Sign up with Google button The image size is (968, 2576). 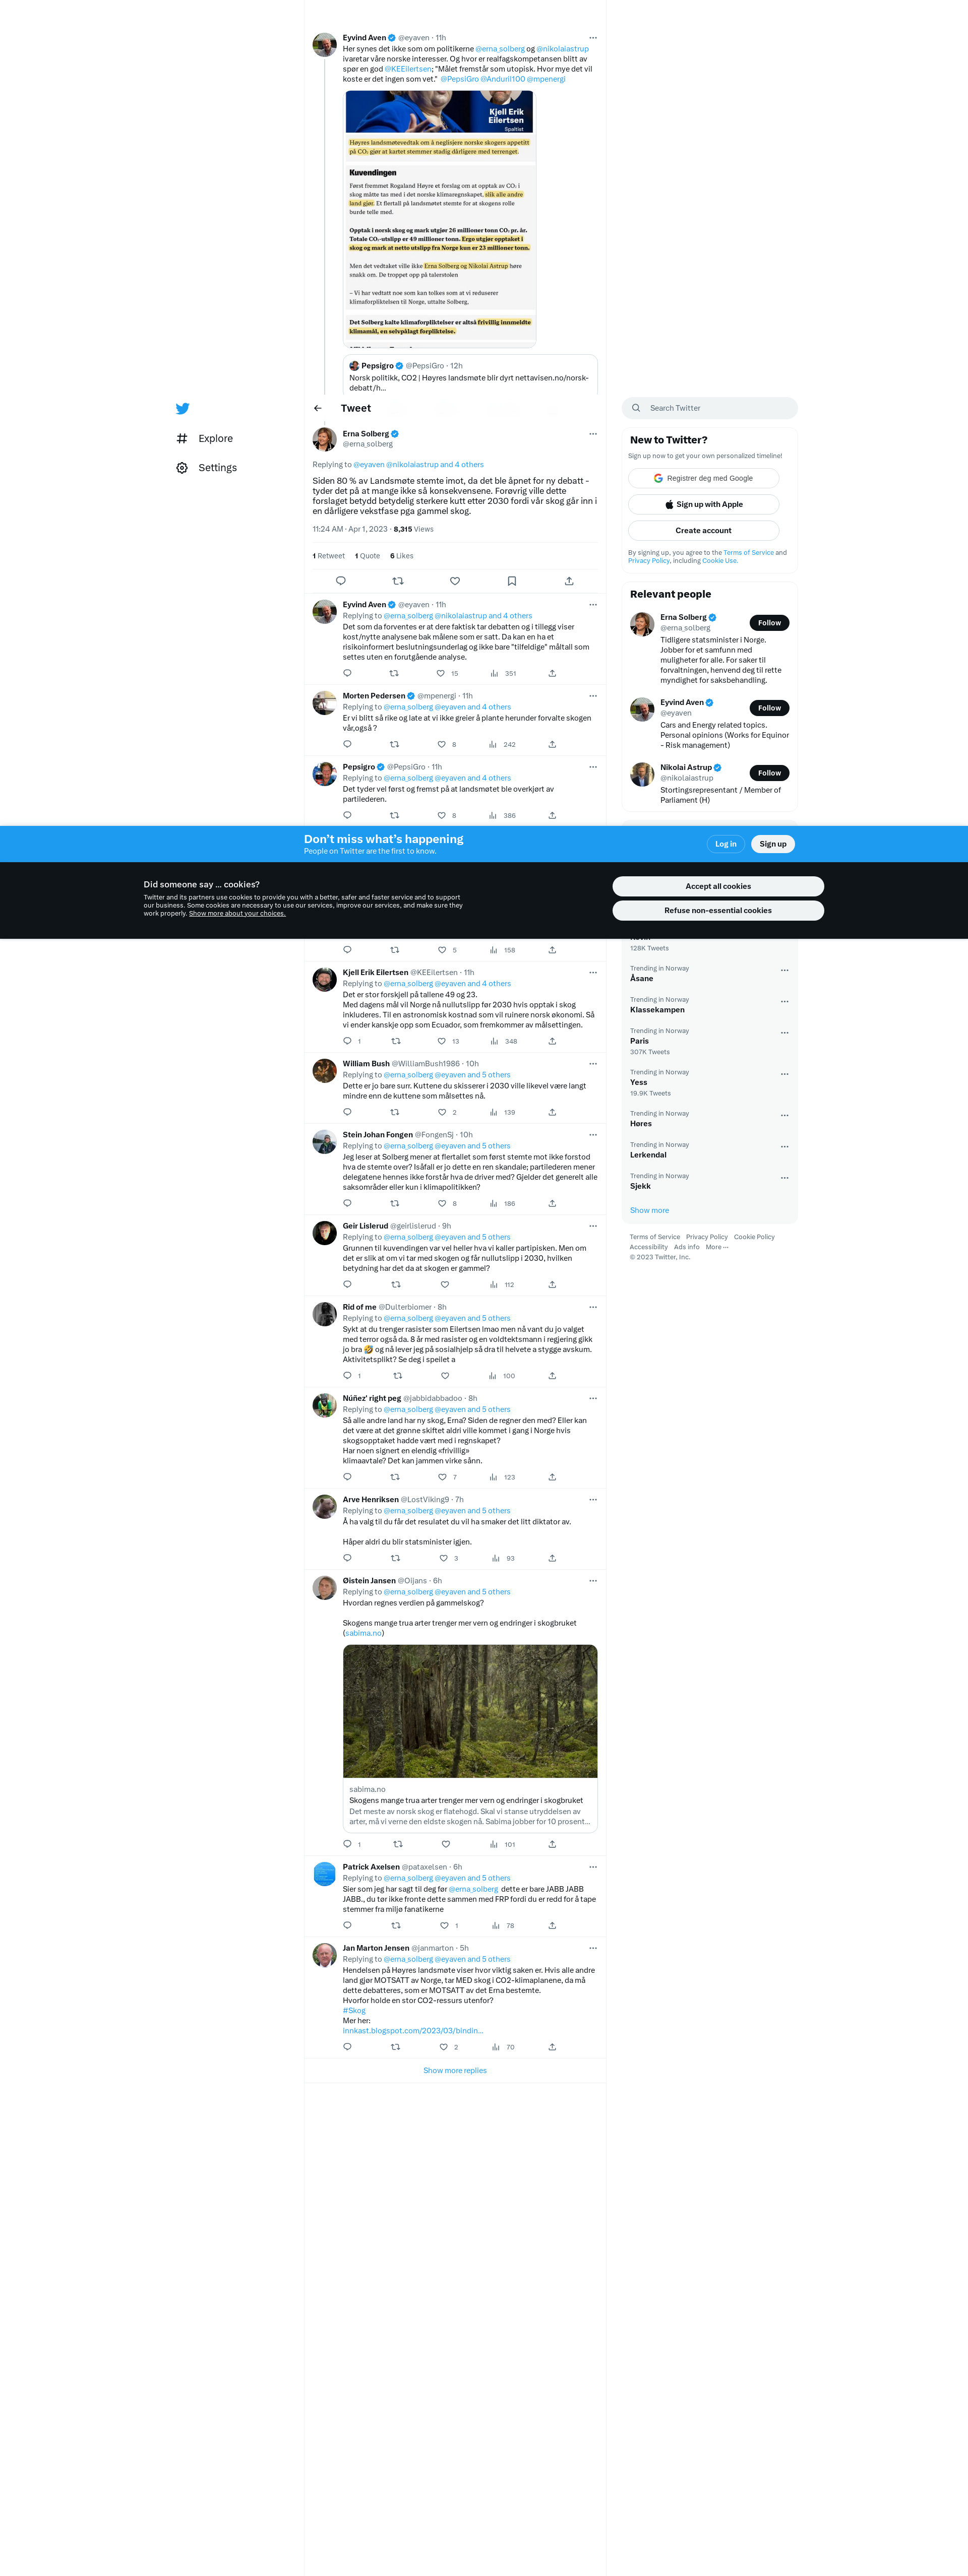pos(704,478)
